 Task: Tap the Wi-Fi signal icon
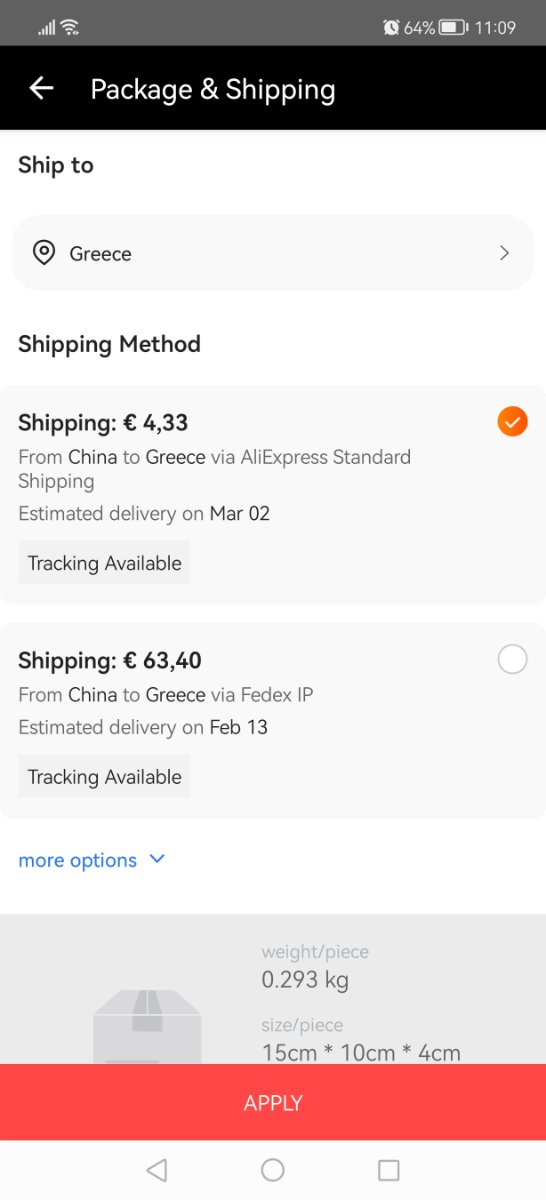click(x=70, y=27)
